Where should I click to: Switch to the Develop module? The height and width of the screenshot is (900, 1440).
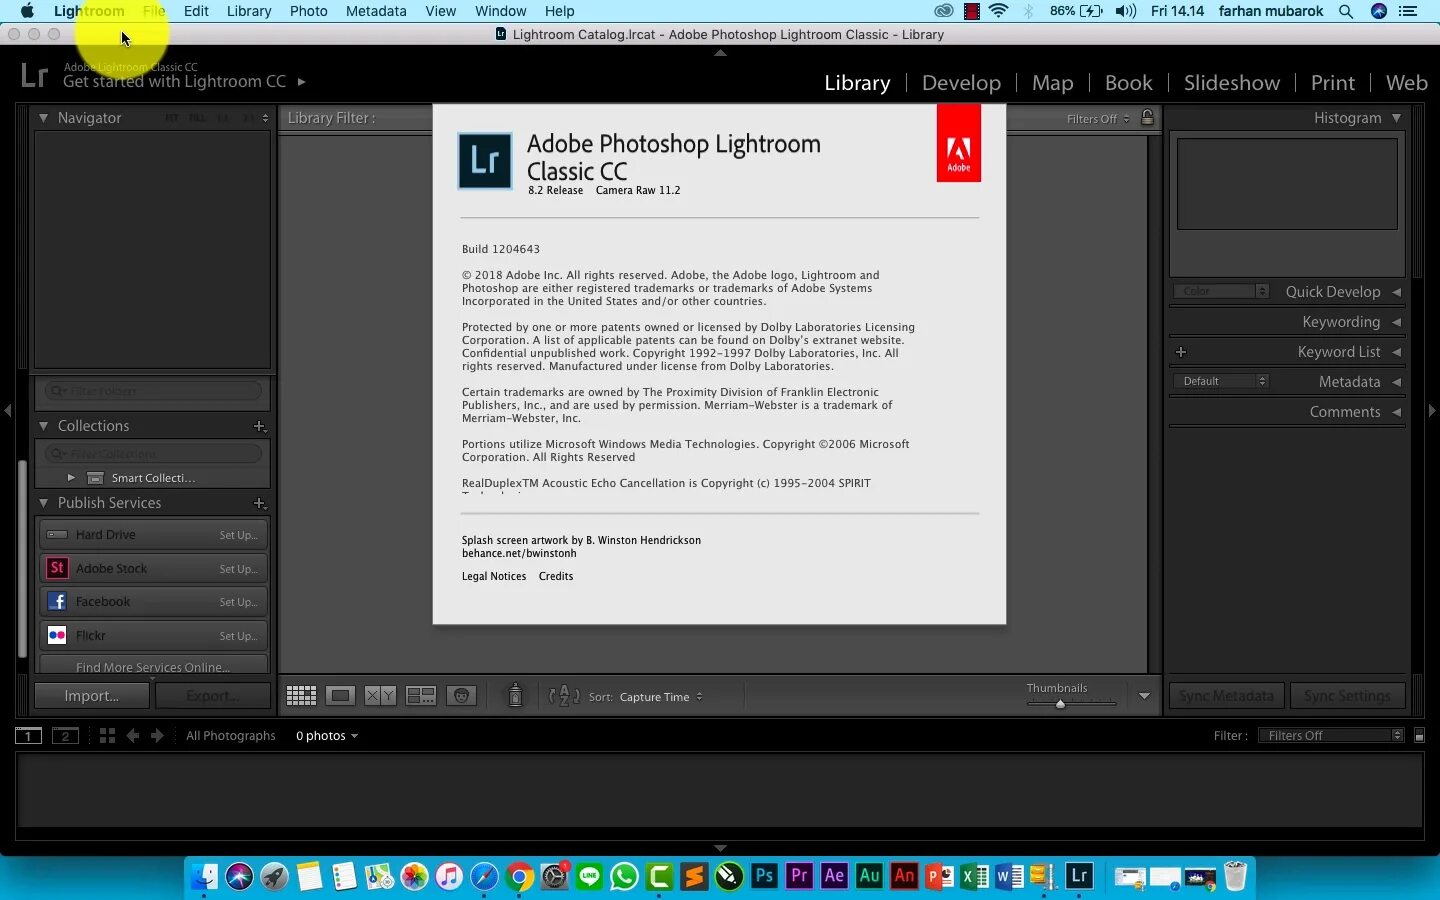pyautogui.click(x=961, y=83)
